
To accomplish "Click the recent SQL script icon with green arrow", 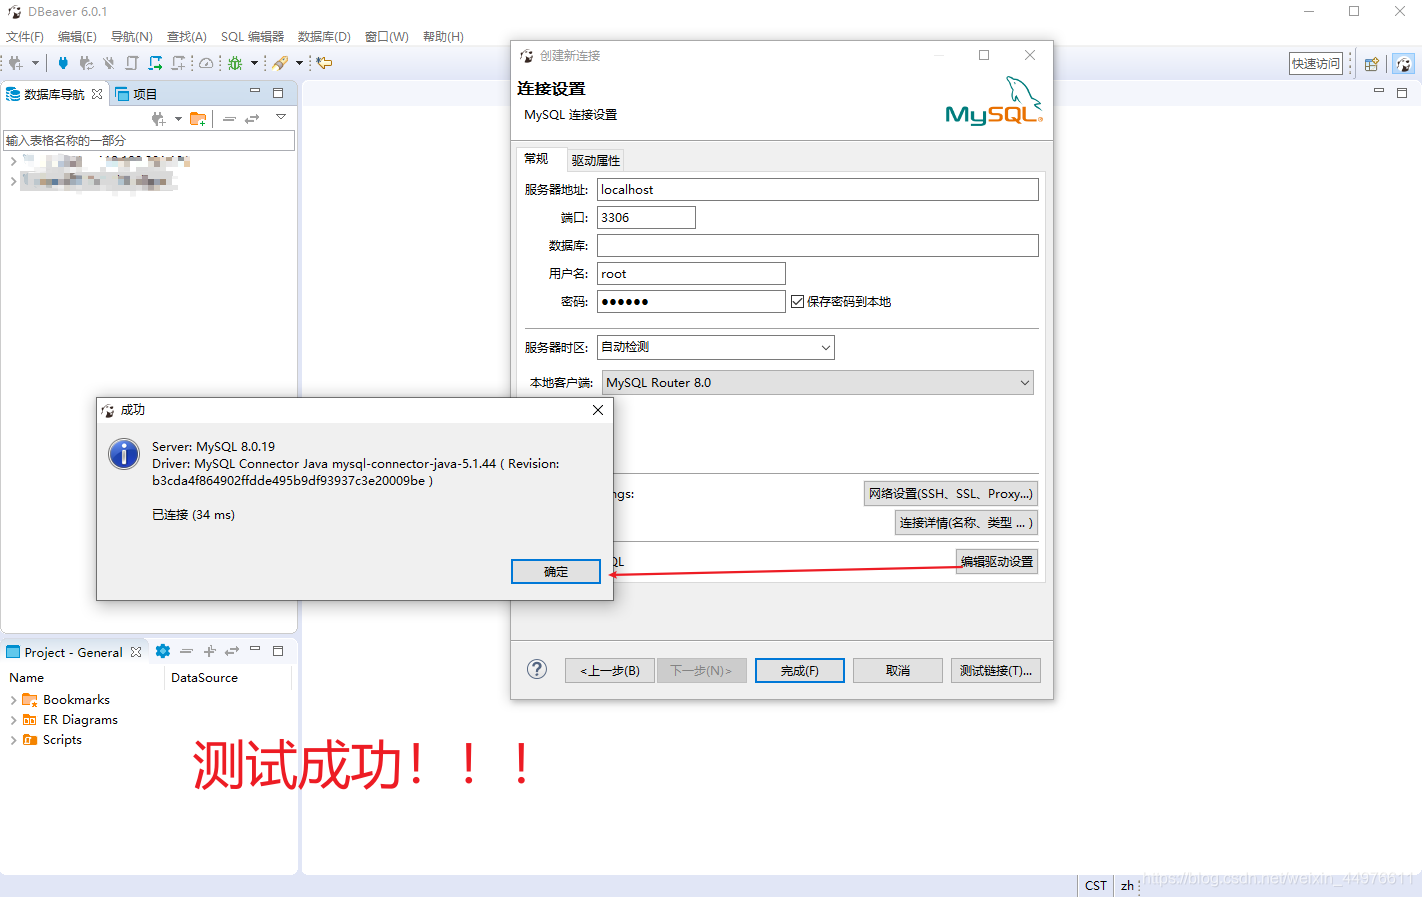I will click(x=155, y=63).
